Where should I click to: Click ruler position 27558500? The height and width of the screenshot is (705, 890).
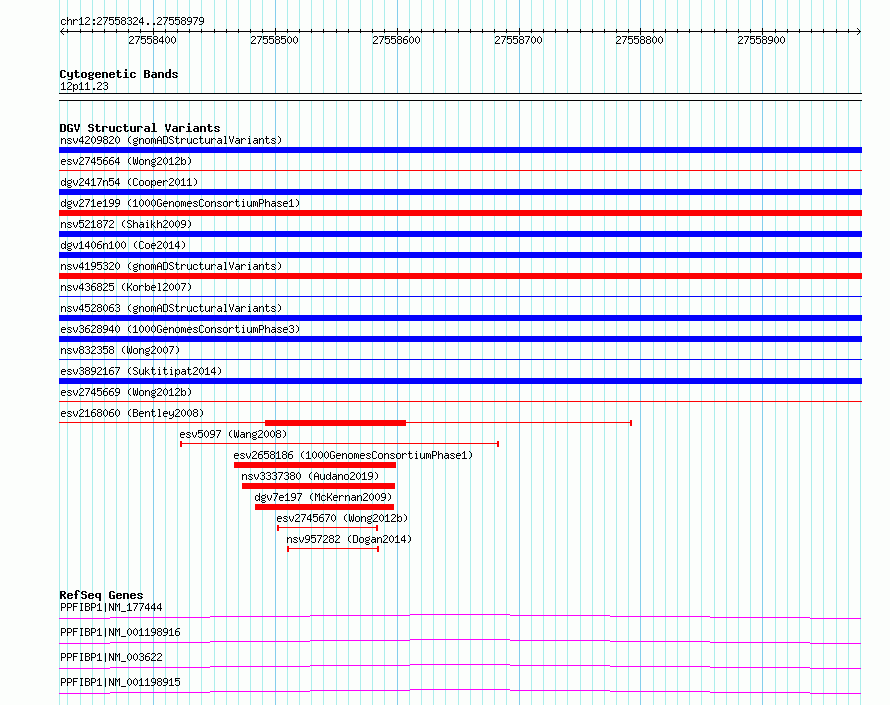(x=274, y=40)
